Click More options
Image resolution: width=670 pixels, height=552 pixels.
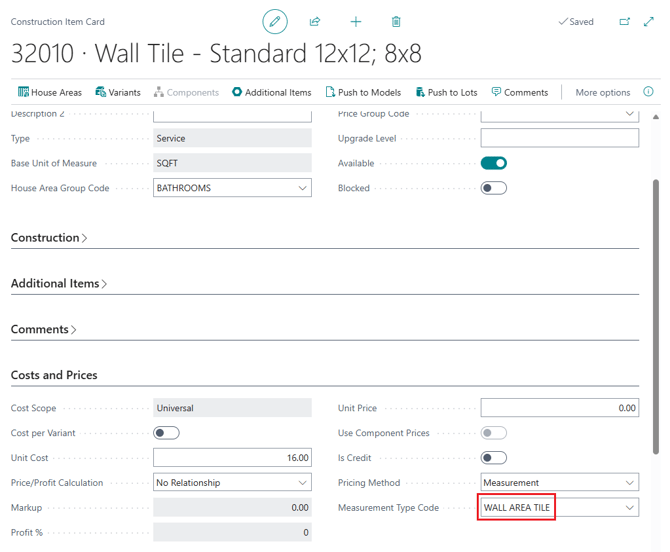tap(602, 92)
